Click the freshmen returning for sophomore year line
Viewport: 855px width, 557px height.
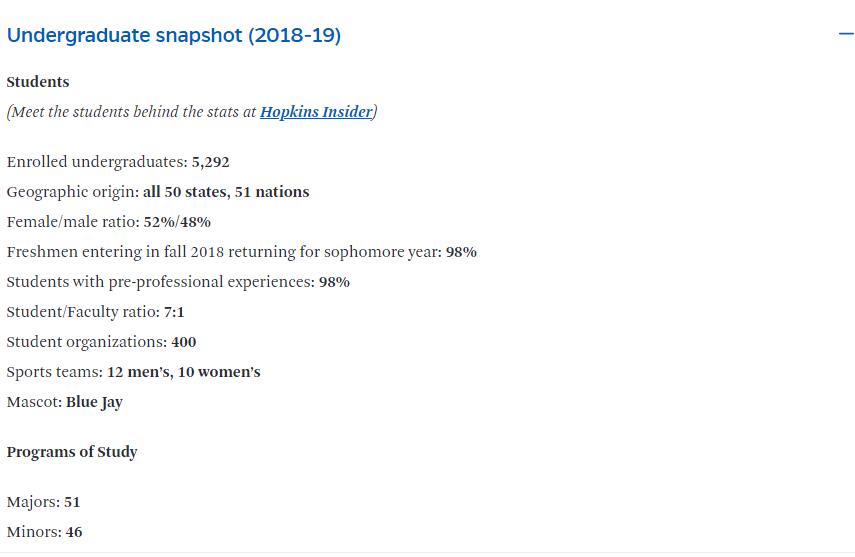(241, 252)
